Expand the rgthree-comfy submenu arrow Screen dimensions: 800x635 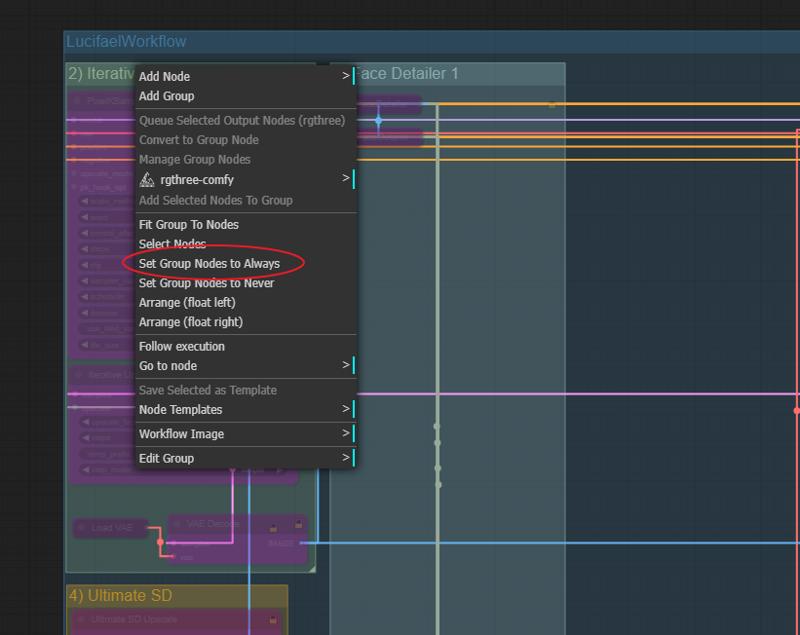[x=346, y=178]
